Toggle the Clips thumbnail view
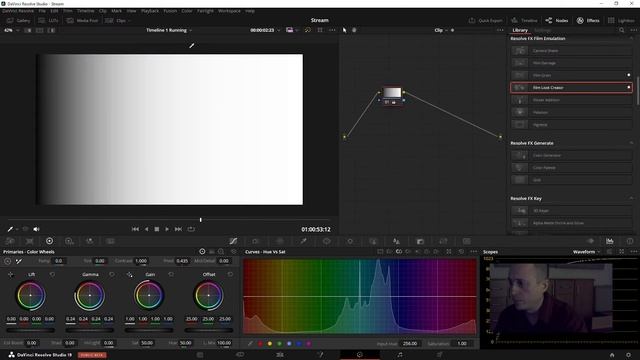 pos(117,20)
